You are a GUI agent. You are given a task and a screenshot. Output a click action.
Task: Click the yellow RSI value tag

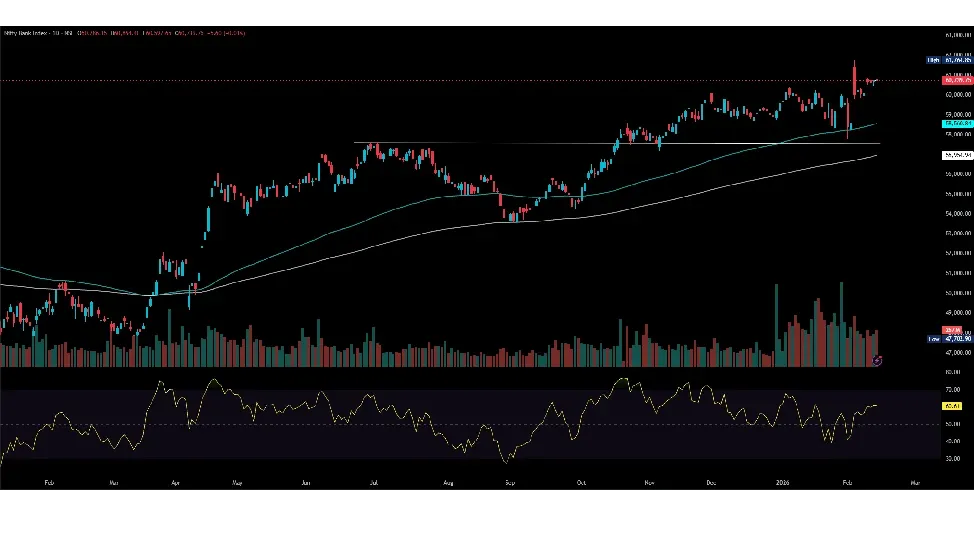[x=953, y=406]
